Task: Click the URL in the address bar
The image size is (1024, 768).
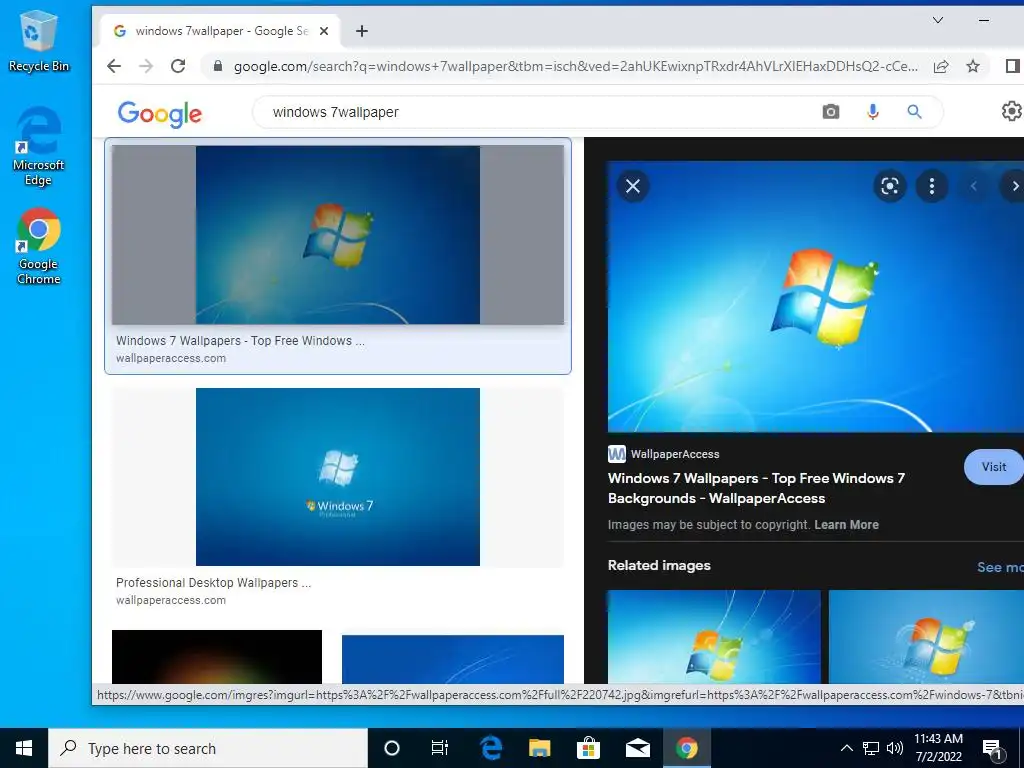Action: click(575, 66)
